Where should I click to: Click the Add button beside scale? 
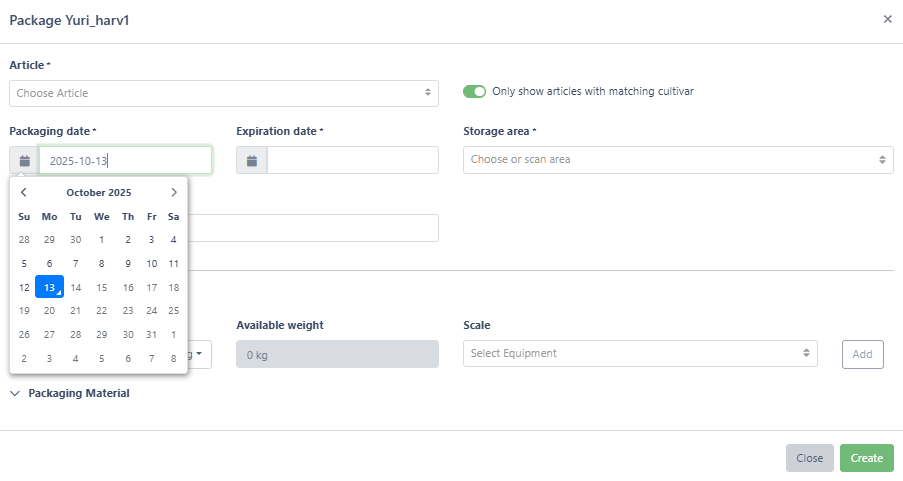click(x=862, y=354)
